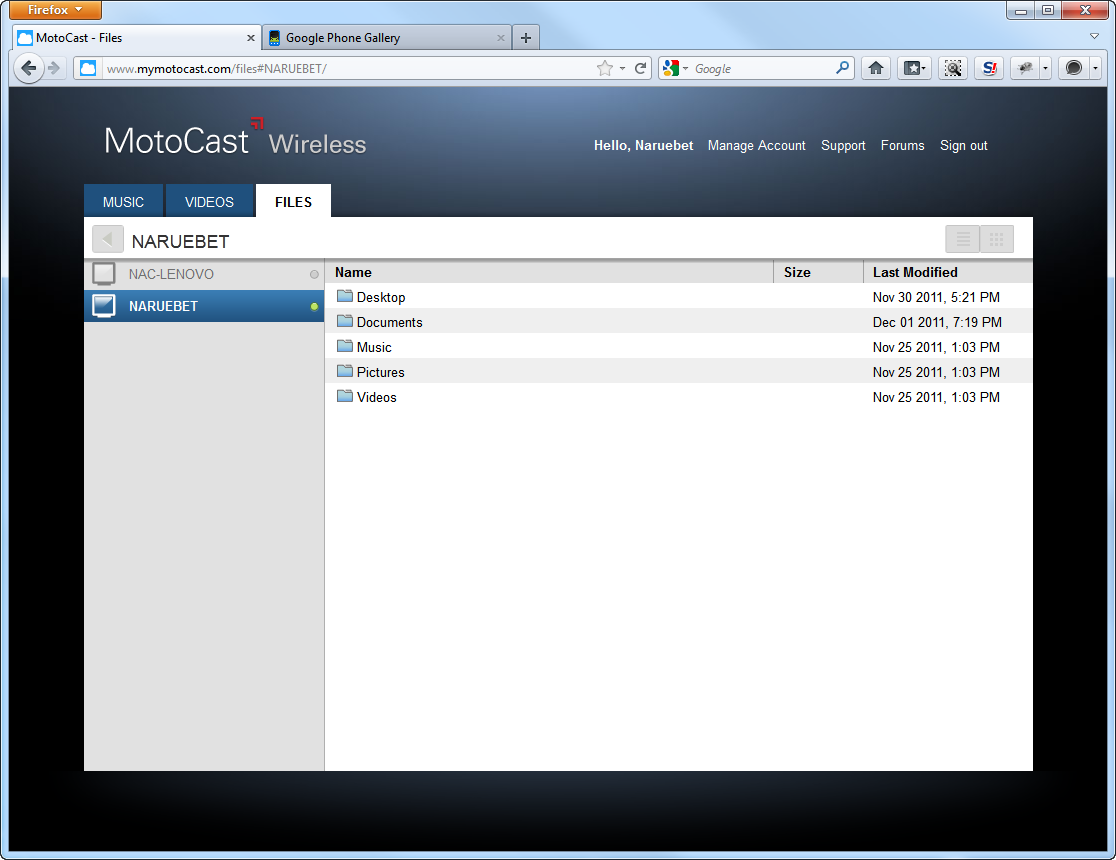Click Firefox home button
Viewport: 1116px width, 860px height.
click(876, 68)
